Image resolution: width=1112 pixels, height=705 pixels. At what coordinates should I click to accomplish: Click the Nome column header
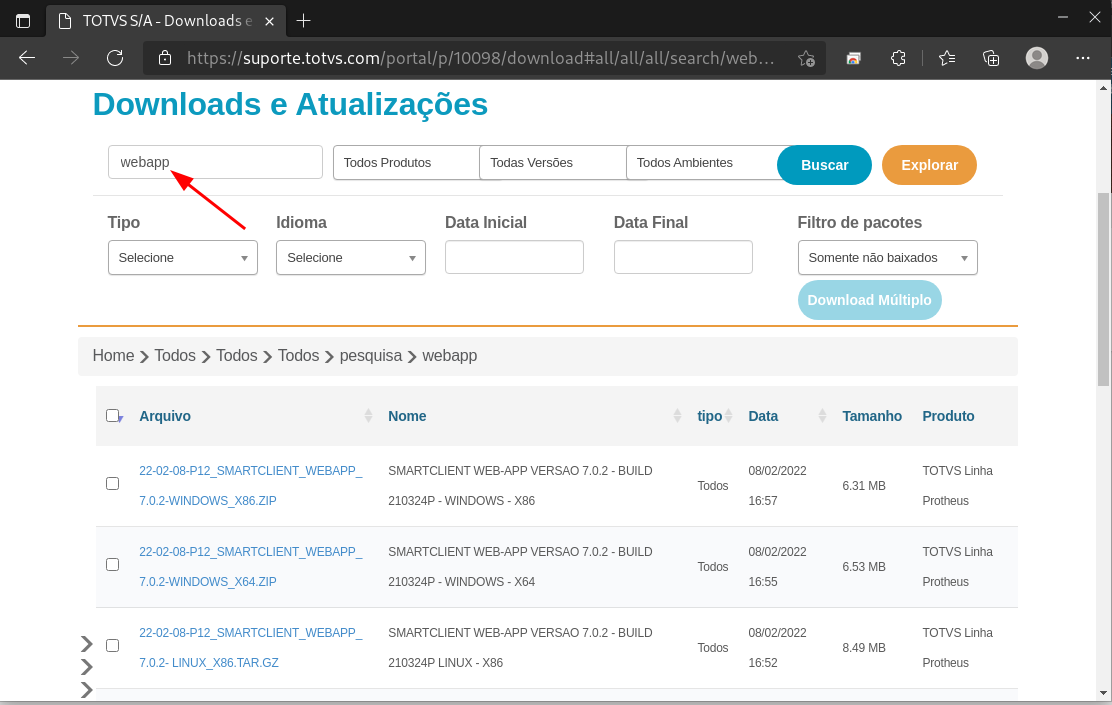pyautogui.click(x=407, y=416)
